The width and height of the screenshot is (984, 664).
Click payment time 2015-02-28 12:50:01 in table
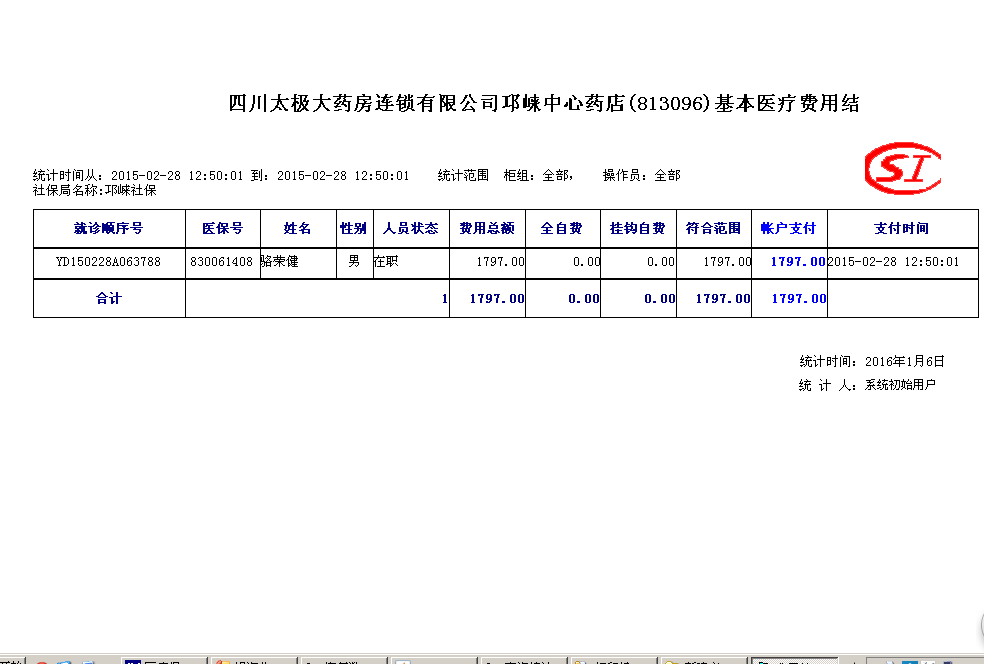click(894, 262)
